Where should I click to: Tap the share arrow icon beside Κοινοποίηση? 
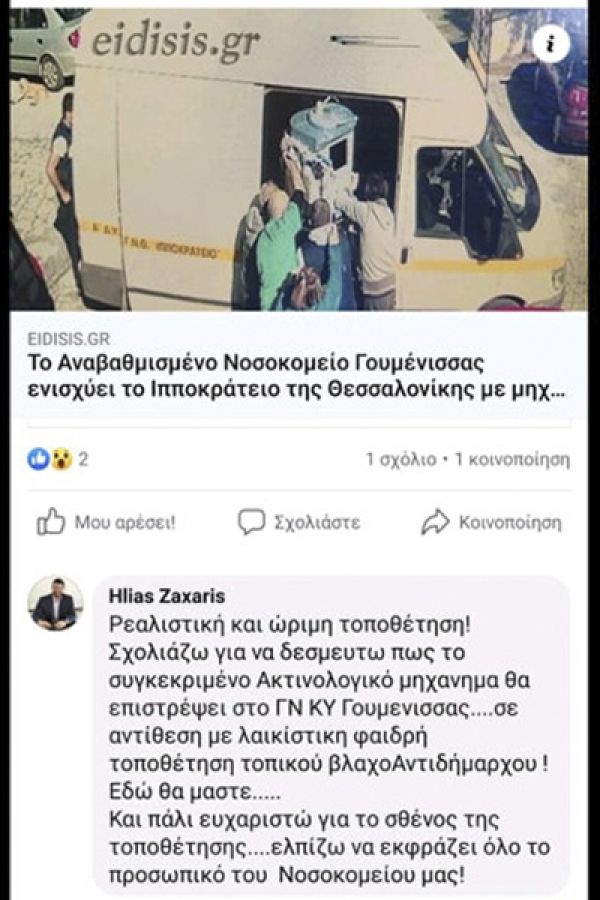click(435, 522)
